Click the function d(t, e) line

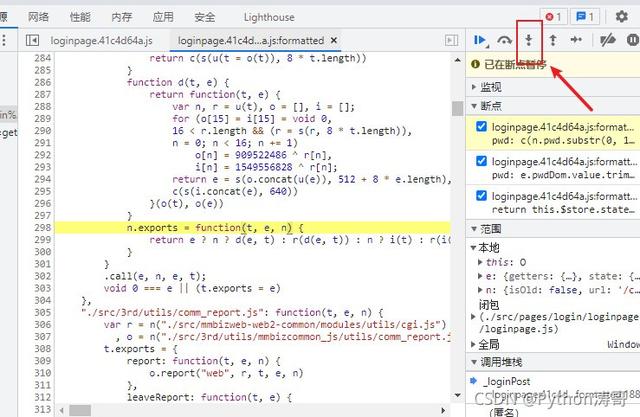point(178,82)
